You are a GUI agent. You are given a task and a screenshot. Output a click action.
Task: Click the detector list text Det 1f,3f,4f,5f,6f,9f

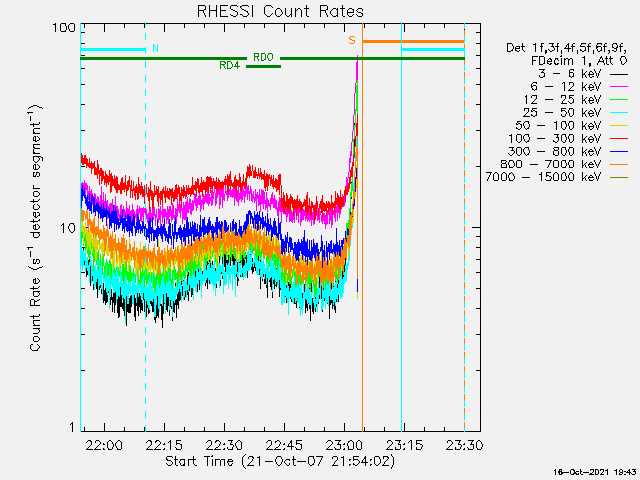[567, 48]
